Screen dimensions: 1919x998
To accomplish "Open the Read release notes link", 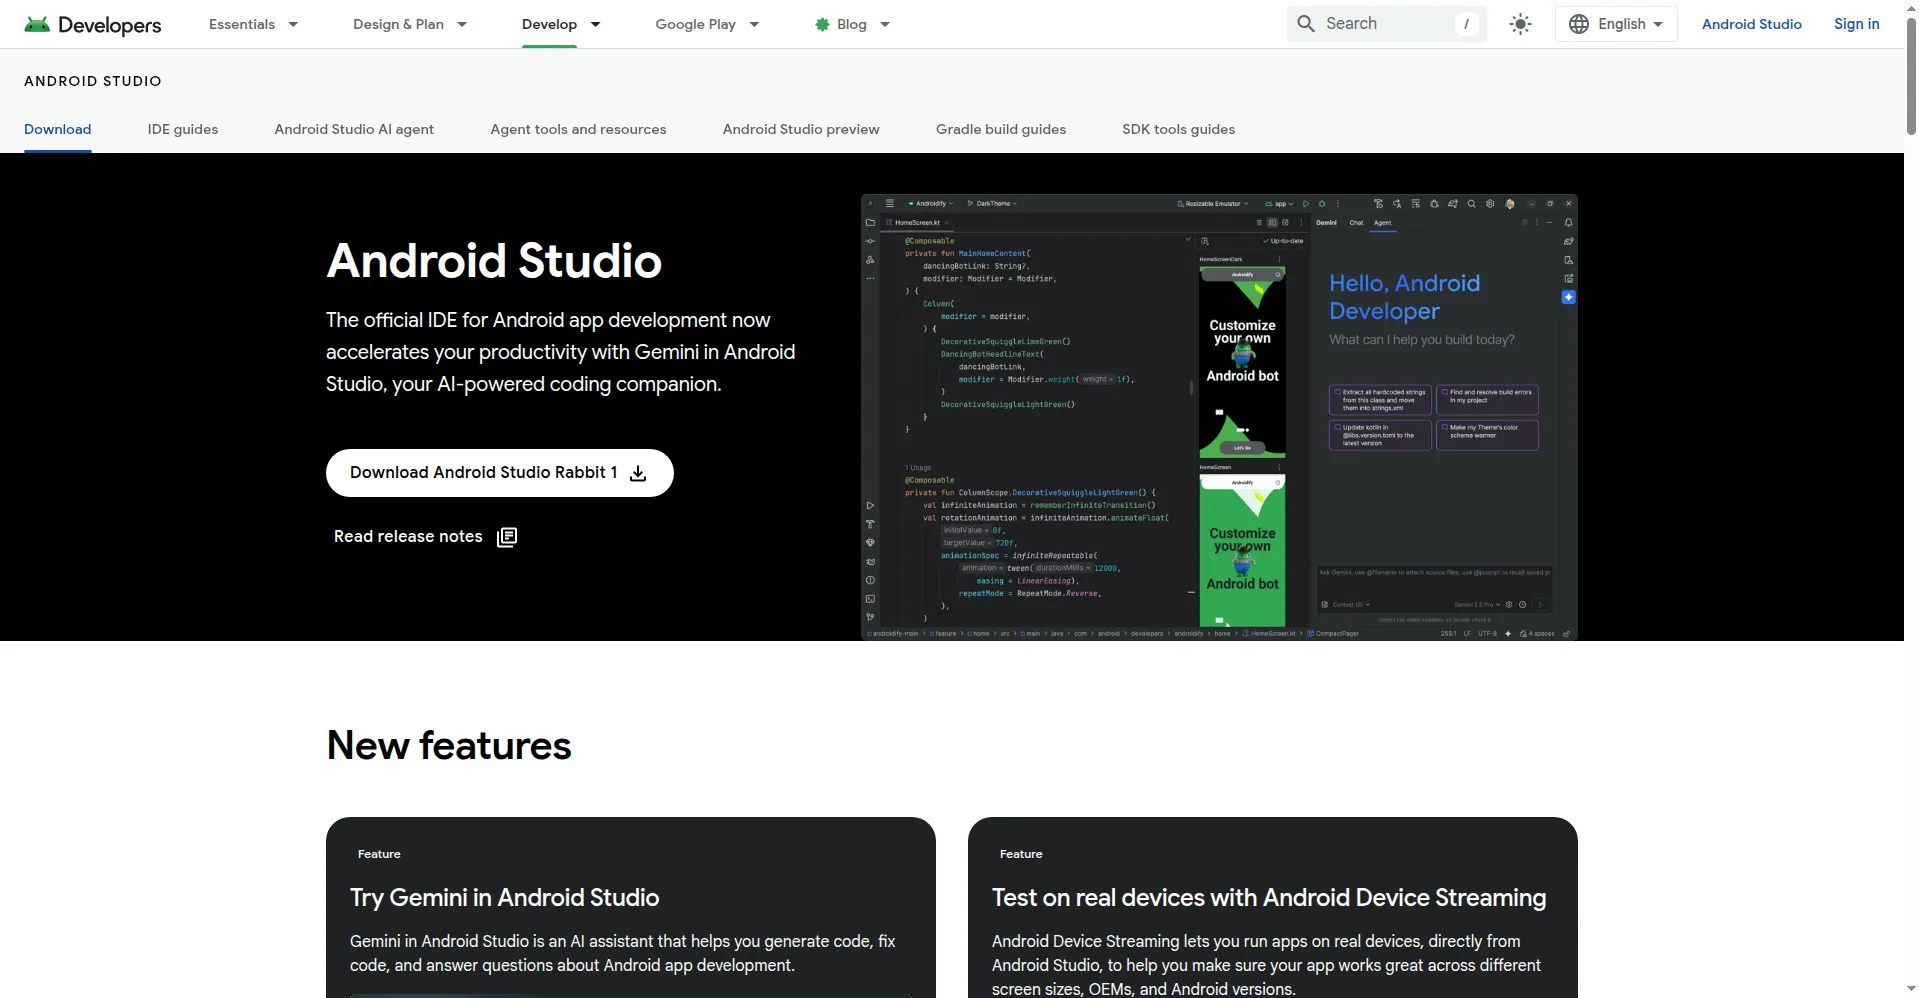I will [x=425, y=537].
